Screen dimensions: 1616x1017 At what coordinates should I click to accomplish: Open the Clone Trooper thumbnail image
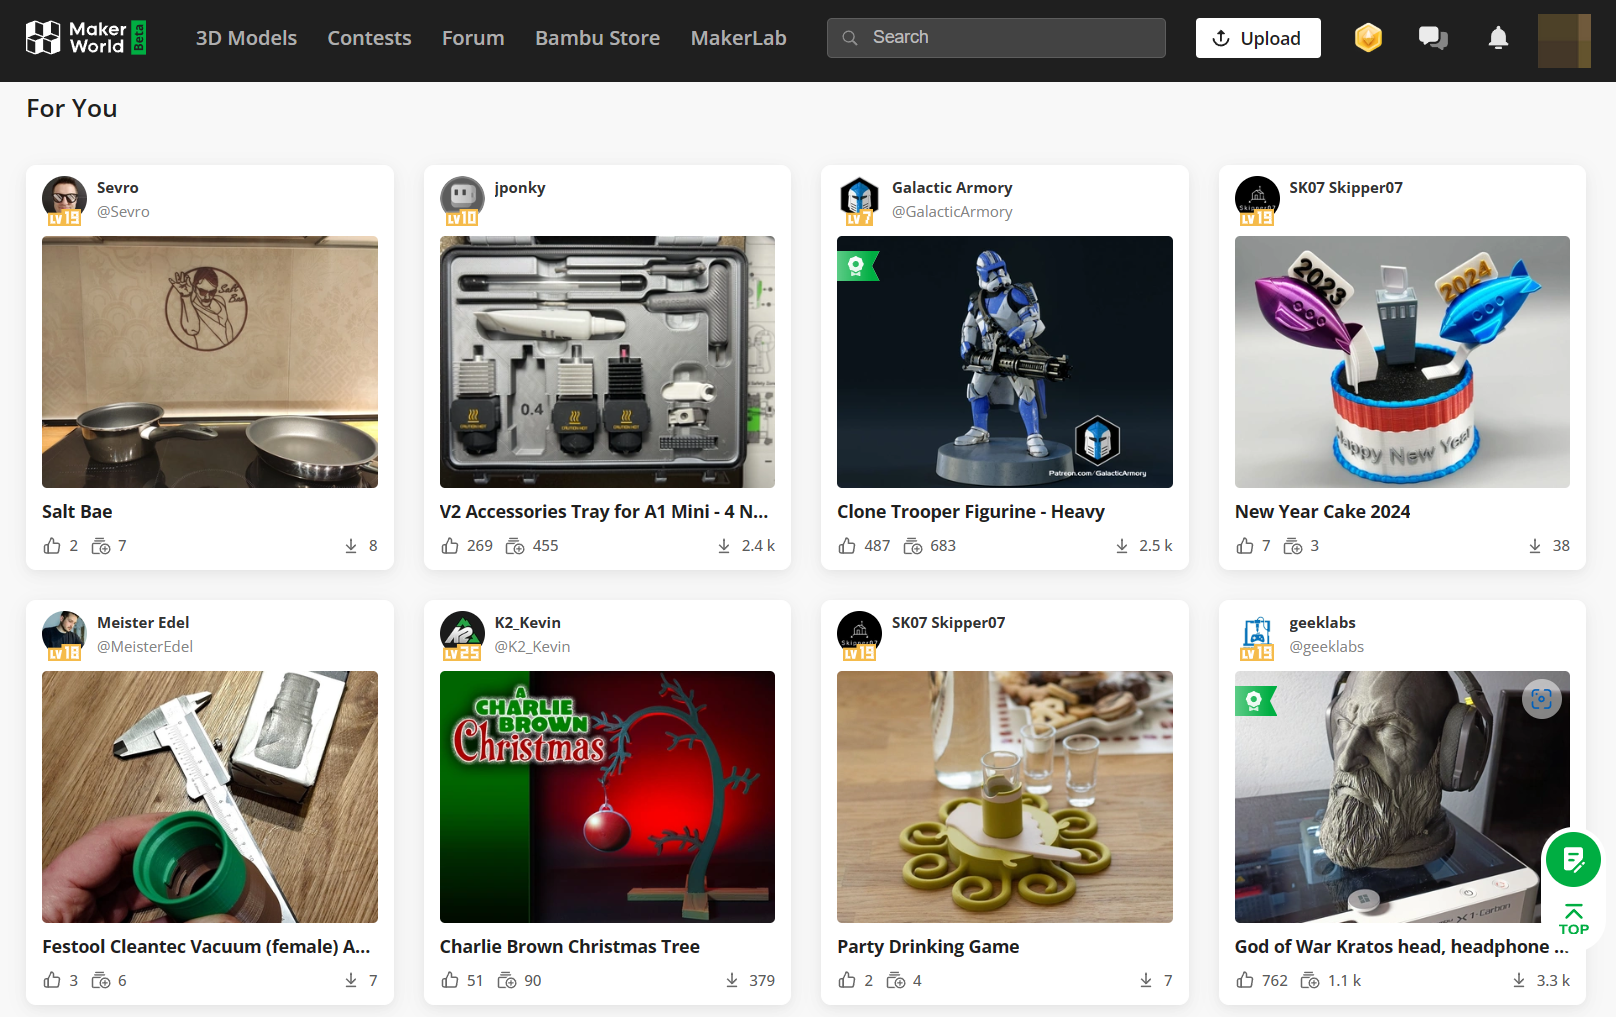pyautogui.click(x=1005, y=362)
